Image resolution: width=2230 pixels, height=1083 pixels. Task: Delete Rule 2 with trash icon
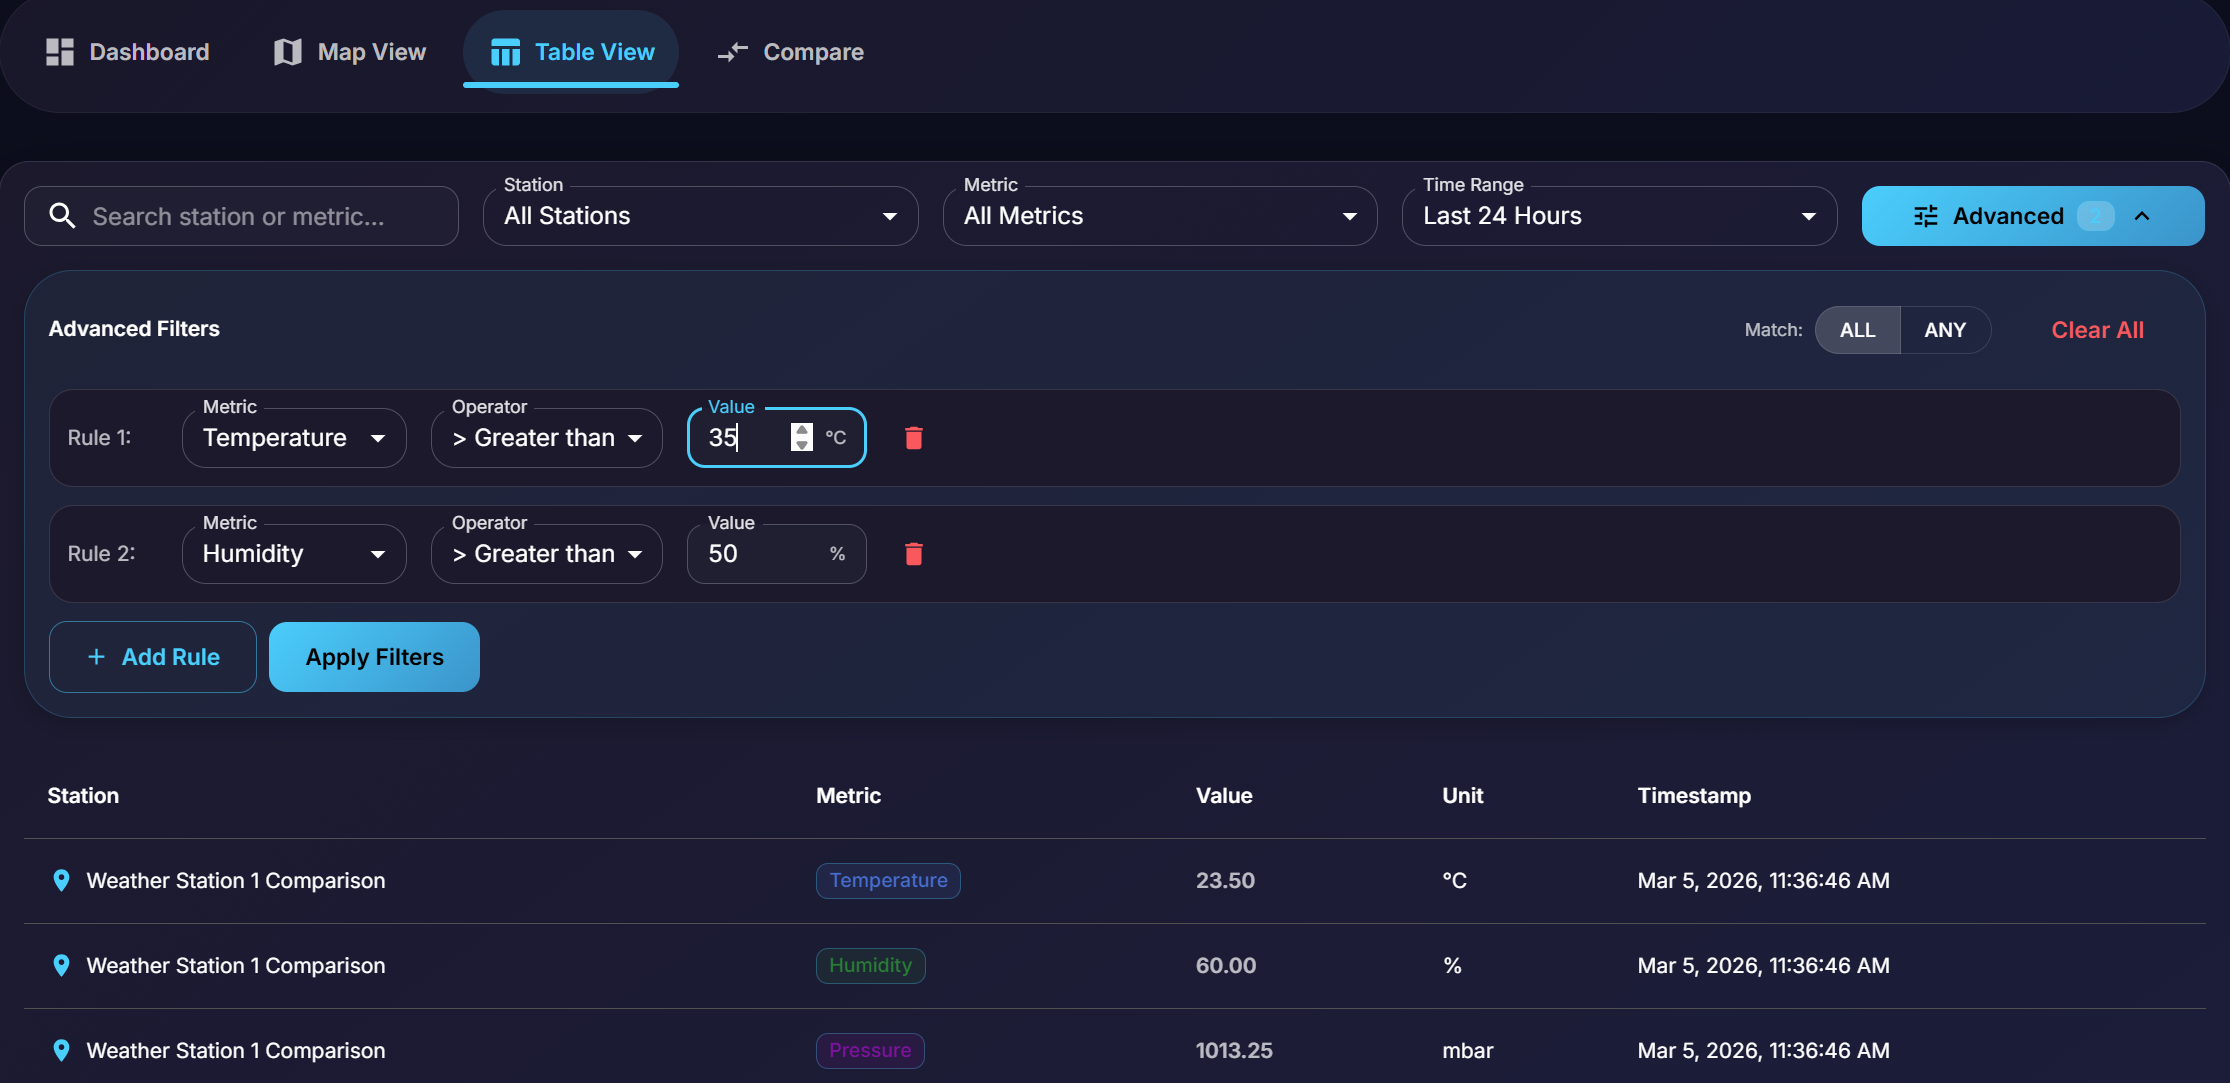pos(913,554)
